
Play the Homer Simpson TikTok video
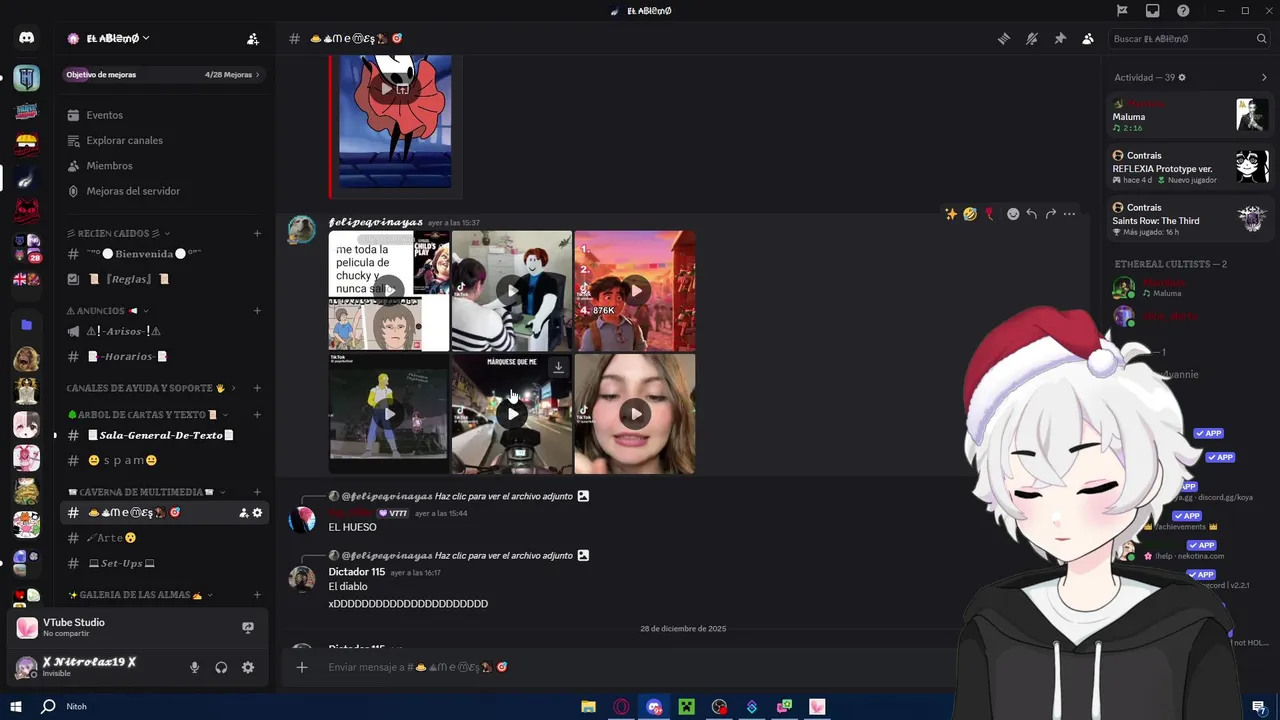coord(389,414)
